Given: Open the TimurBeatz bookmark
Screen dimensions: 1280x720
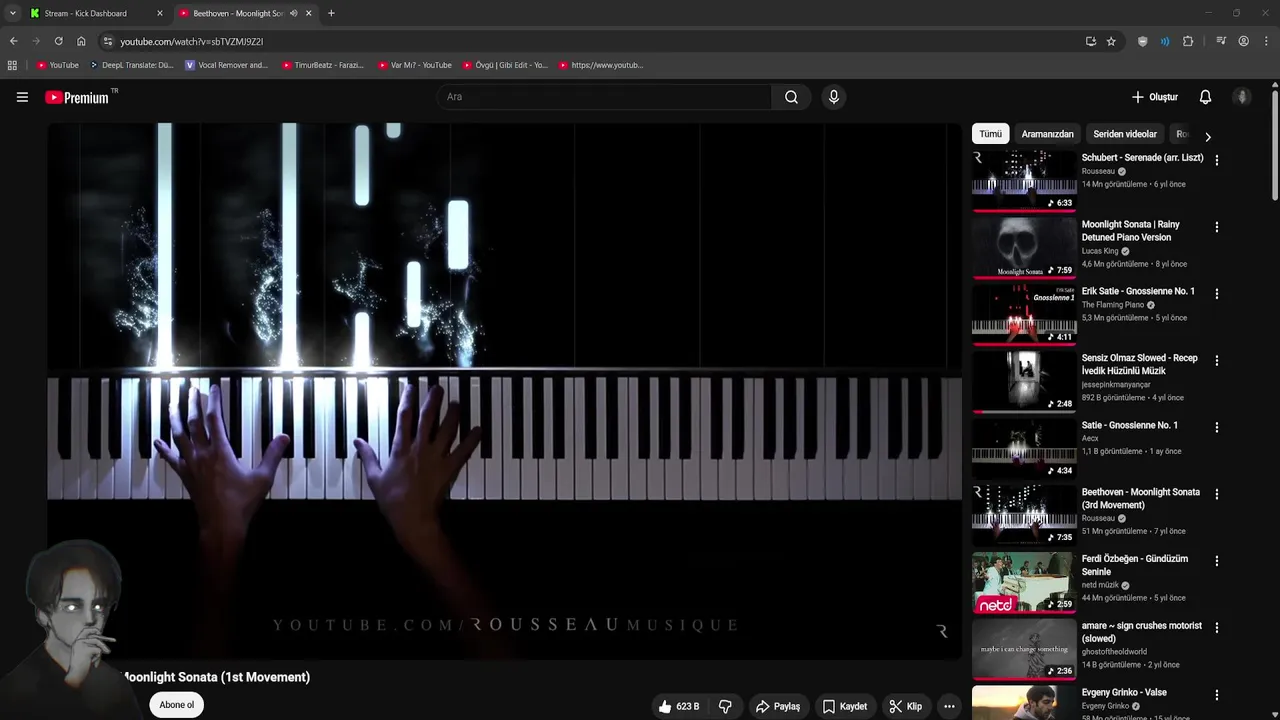Looking at the screenshot, I should point(323,65).
